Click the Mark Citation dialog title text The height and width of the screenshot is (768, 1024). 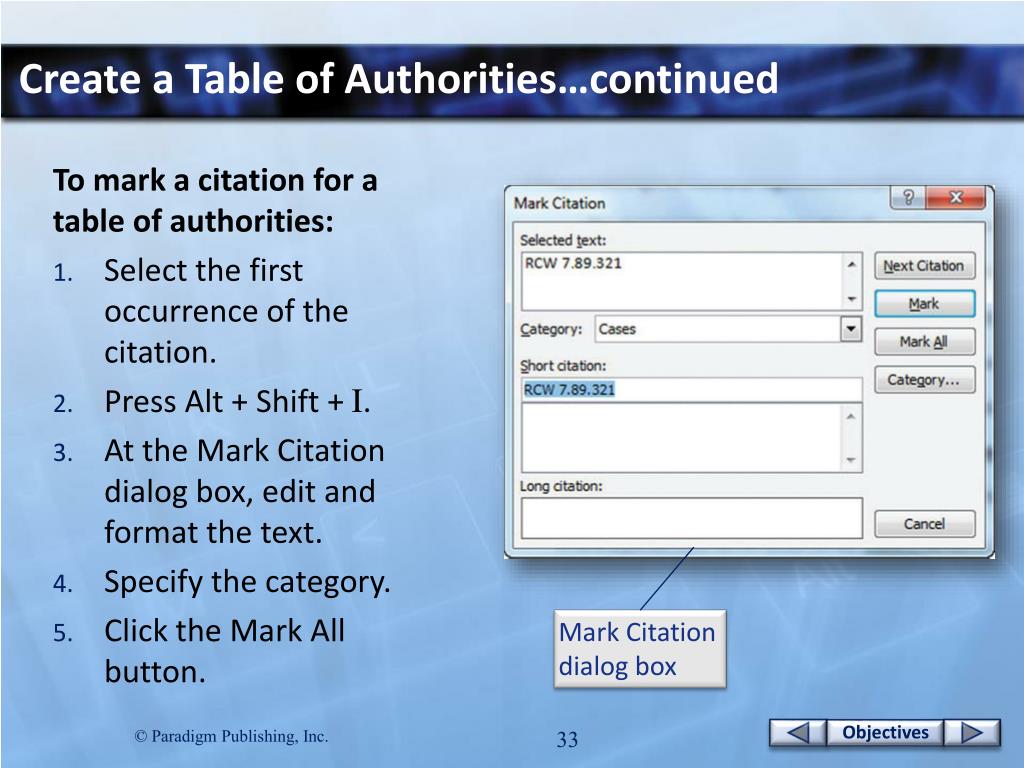pyautogui.click(x=560, y=203)
